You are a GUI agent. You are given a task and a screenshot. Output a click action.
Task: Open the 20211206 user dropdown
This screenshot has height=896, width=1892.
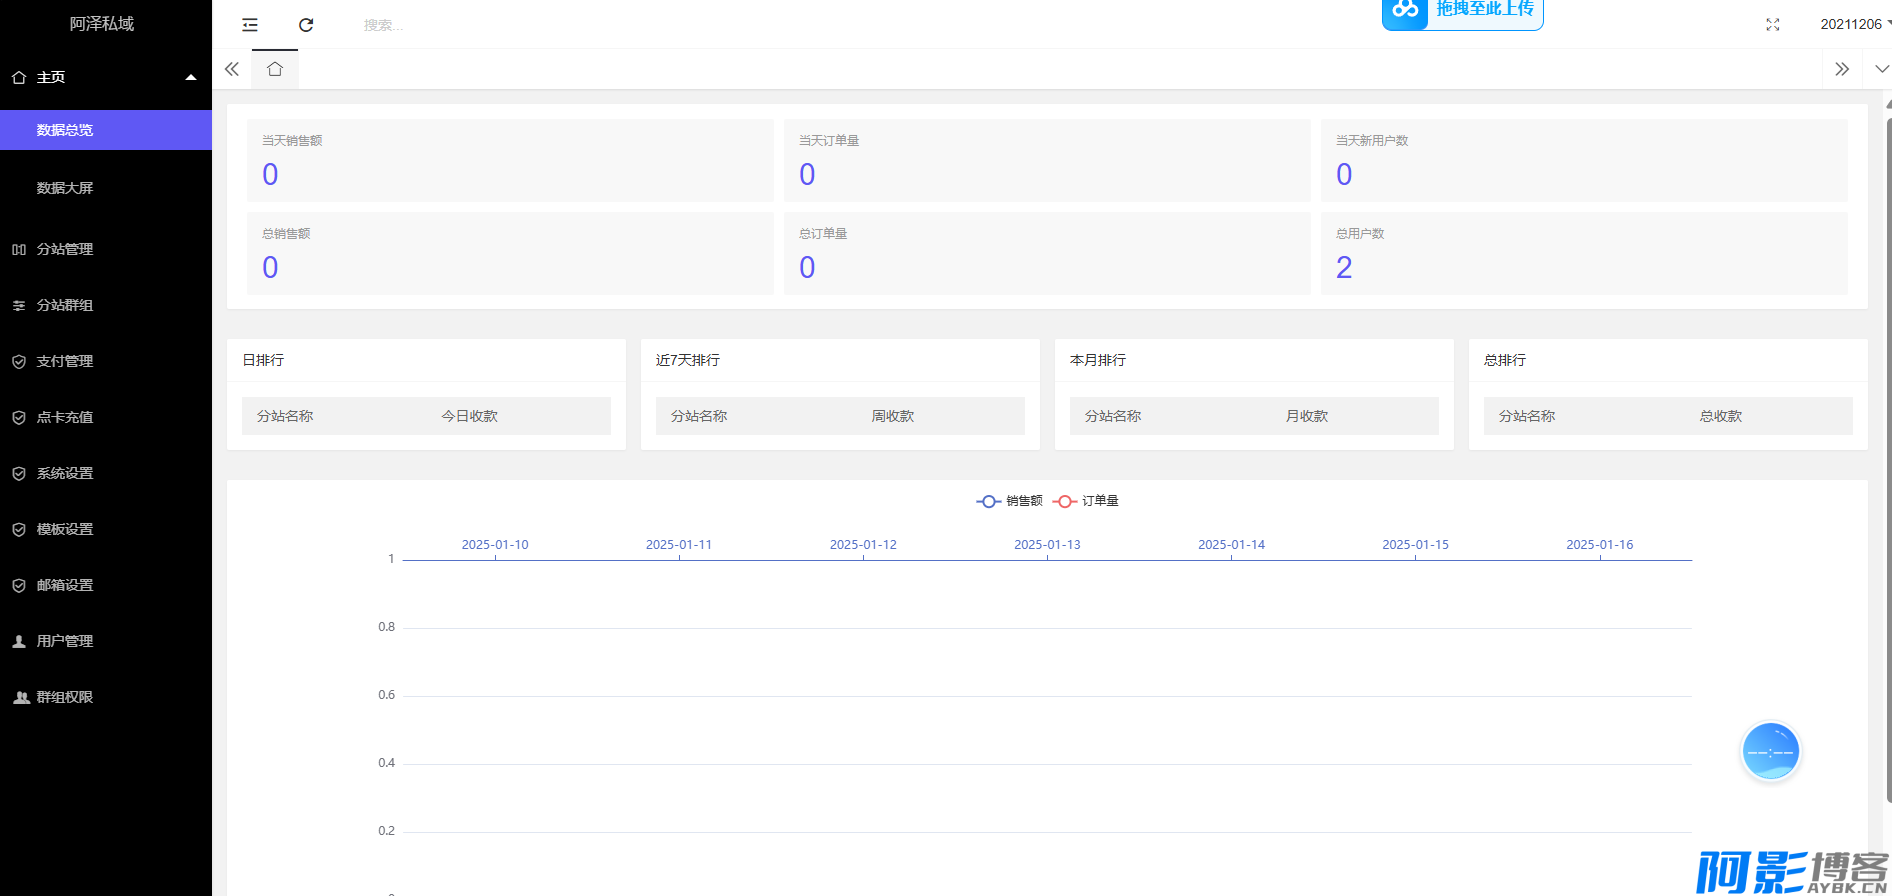coord(1856,24)
